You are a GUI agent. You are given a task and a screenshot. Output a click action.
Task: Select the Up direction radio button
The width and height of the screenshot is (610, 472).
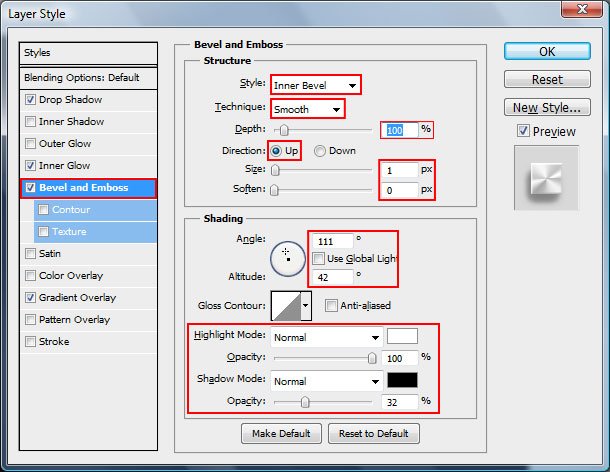coord(276,151)
